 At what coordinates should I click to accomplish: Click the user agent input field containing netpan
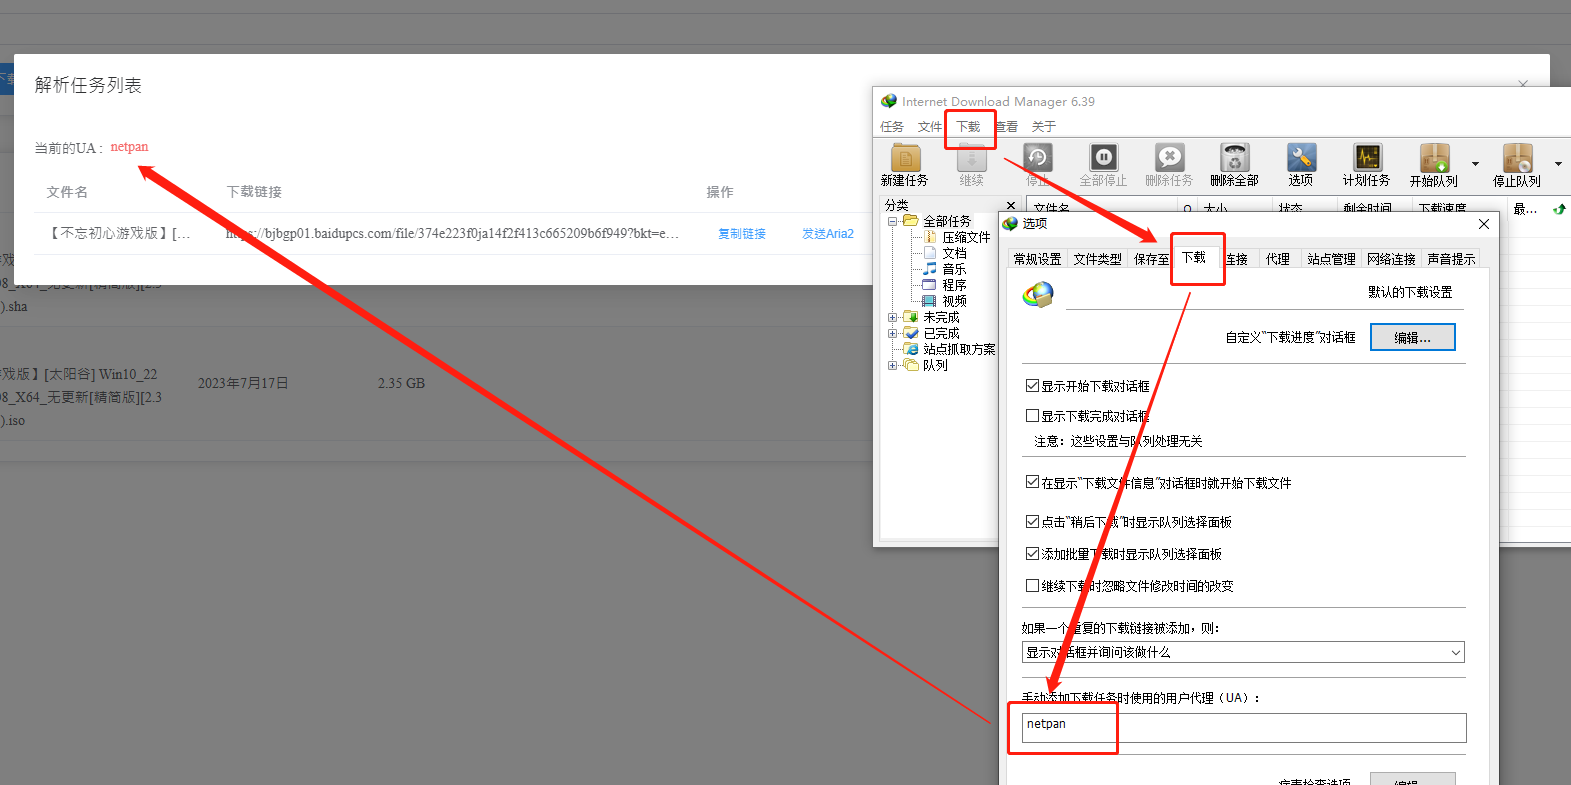click(1244, 727)
